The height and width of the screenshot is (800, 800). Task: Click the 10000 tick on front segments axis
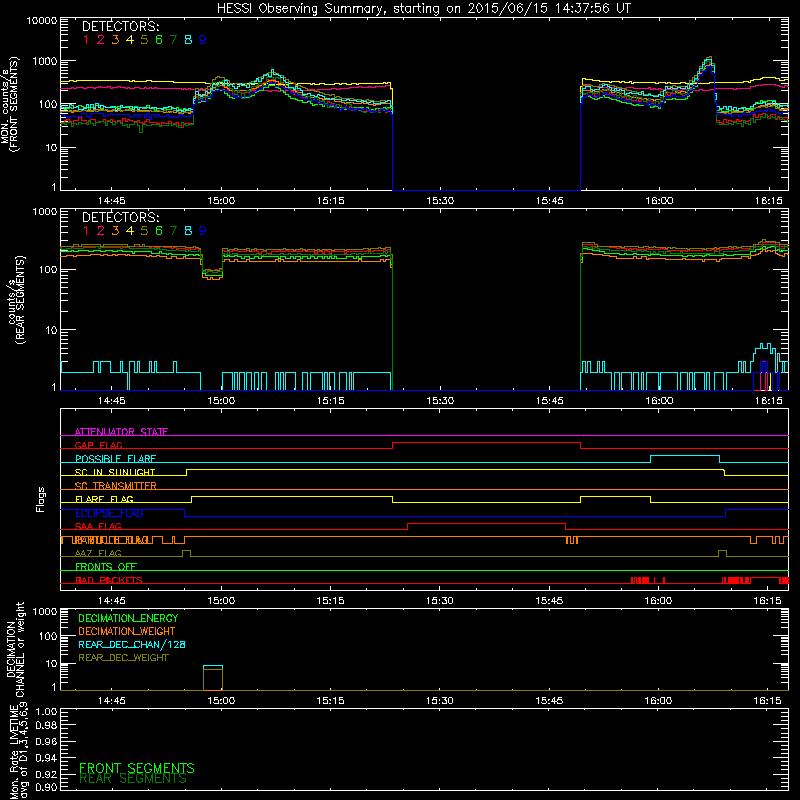click(41, 21)
